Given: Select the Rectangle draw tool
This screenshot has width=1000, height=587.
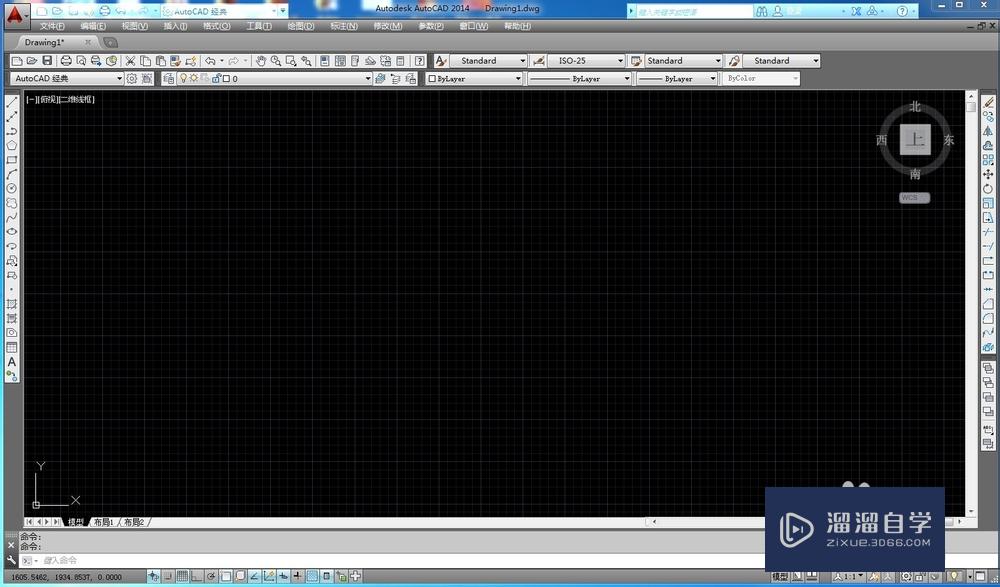Looking at the screenshot, I should [11, 160].
